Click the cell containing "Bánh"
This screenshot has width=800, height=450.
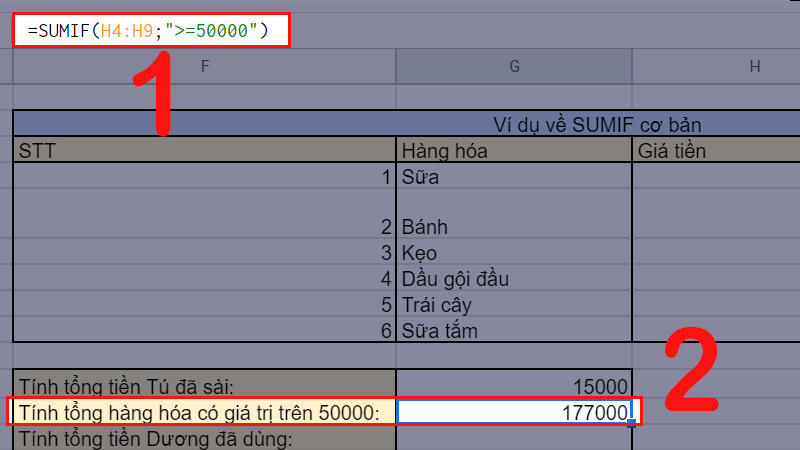coord(514,225)
